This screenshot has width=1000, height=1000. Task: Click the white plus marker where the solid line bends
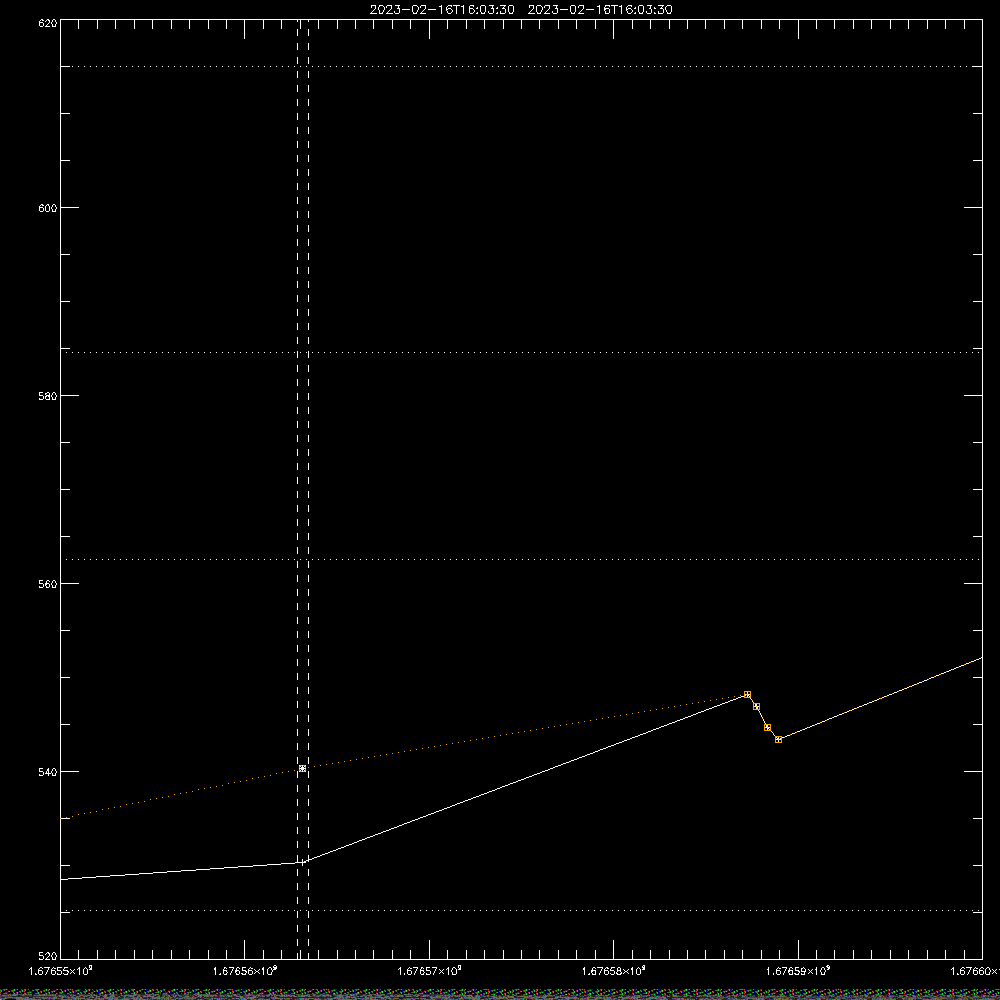(x=303, y=862)
